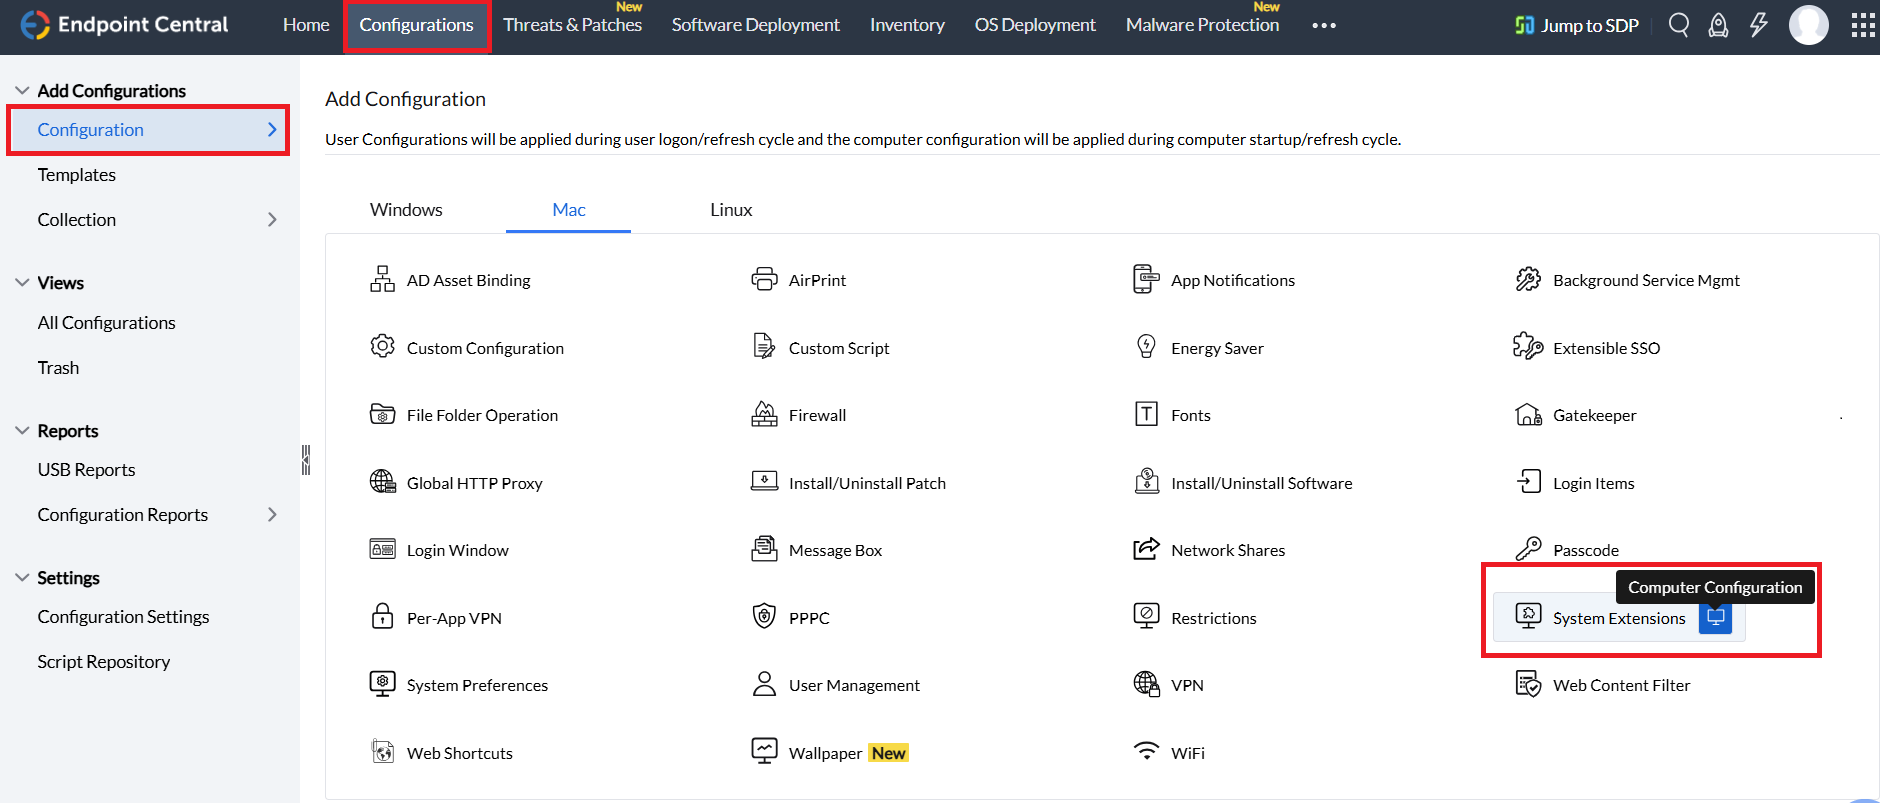The image size is (1880, 803).
Task: Select the Web Content Filter icon
Action: [1528, 684]
